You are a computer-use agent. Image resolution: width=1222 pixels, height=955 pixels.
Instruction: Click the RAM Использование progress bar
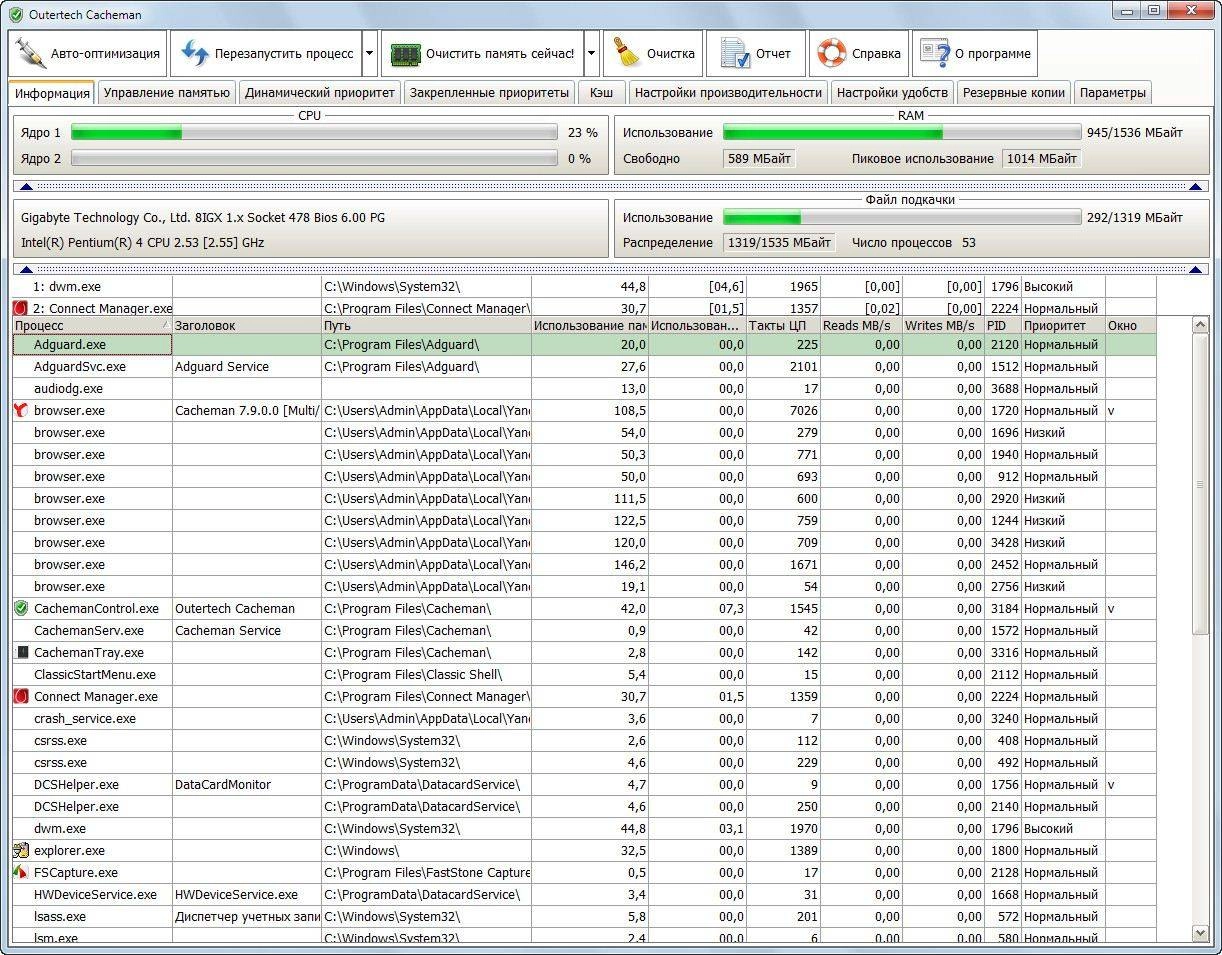(902, 132)
